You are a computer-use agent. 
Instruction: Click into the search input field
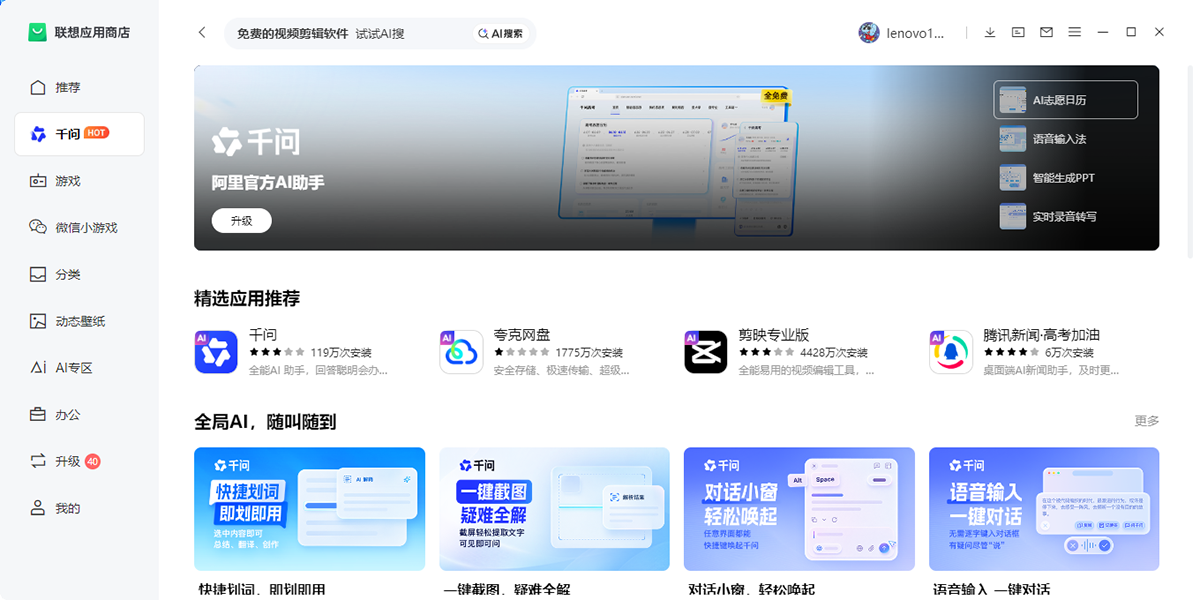coord(348,33)
